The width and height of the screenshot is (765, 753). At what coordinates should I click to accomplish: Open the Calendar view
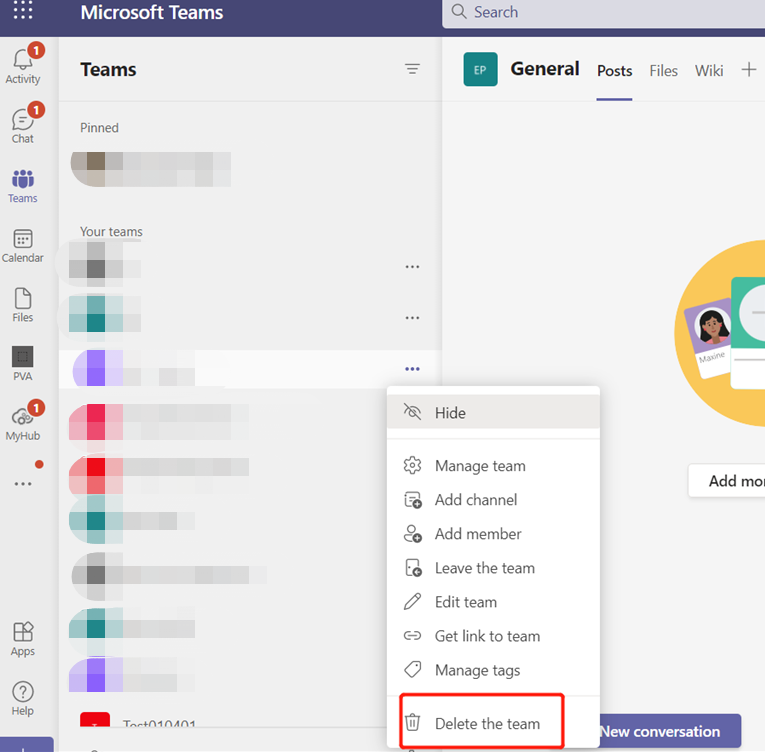pyautogui.click(x=22, y=246)
